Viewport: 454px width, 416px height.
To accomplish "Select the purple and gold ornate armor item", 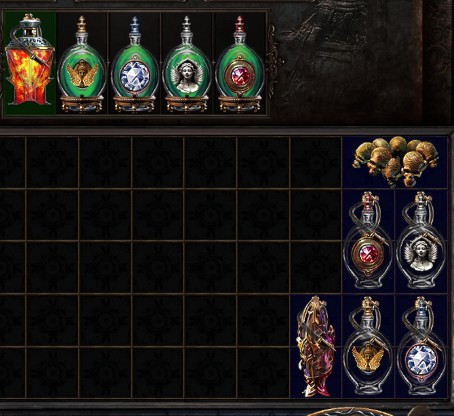I will [315, 346].
